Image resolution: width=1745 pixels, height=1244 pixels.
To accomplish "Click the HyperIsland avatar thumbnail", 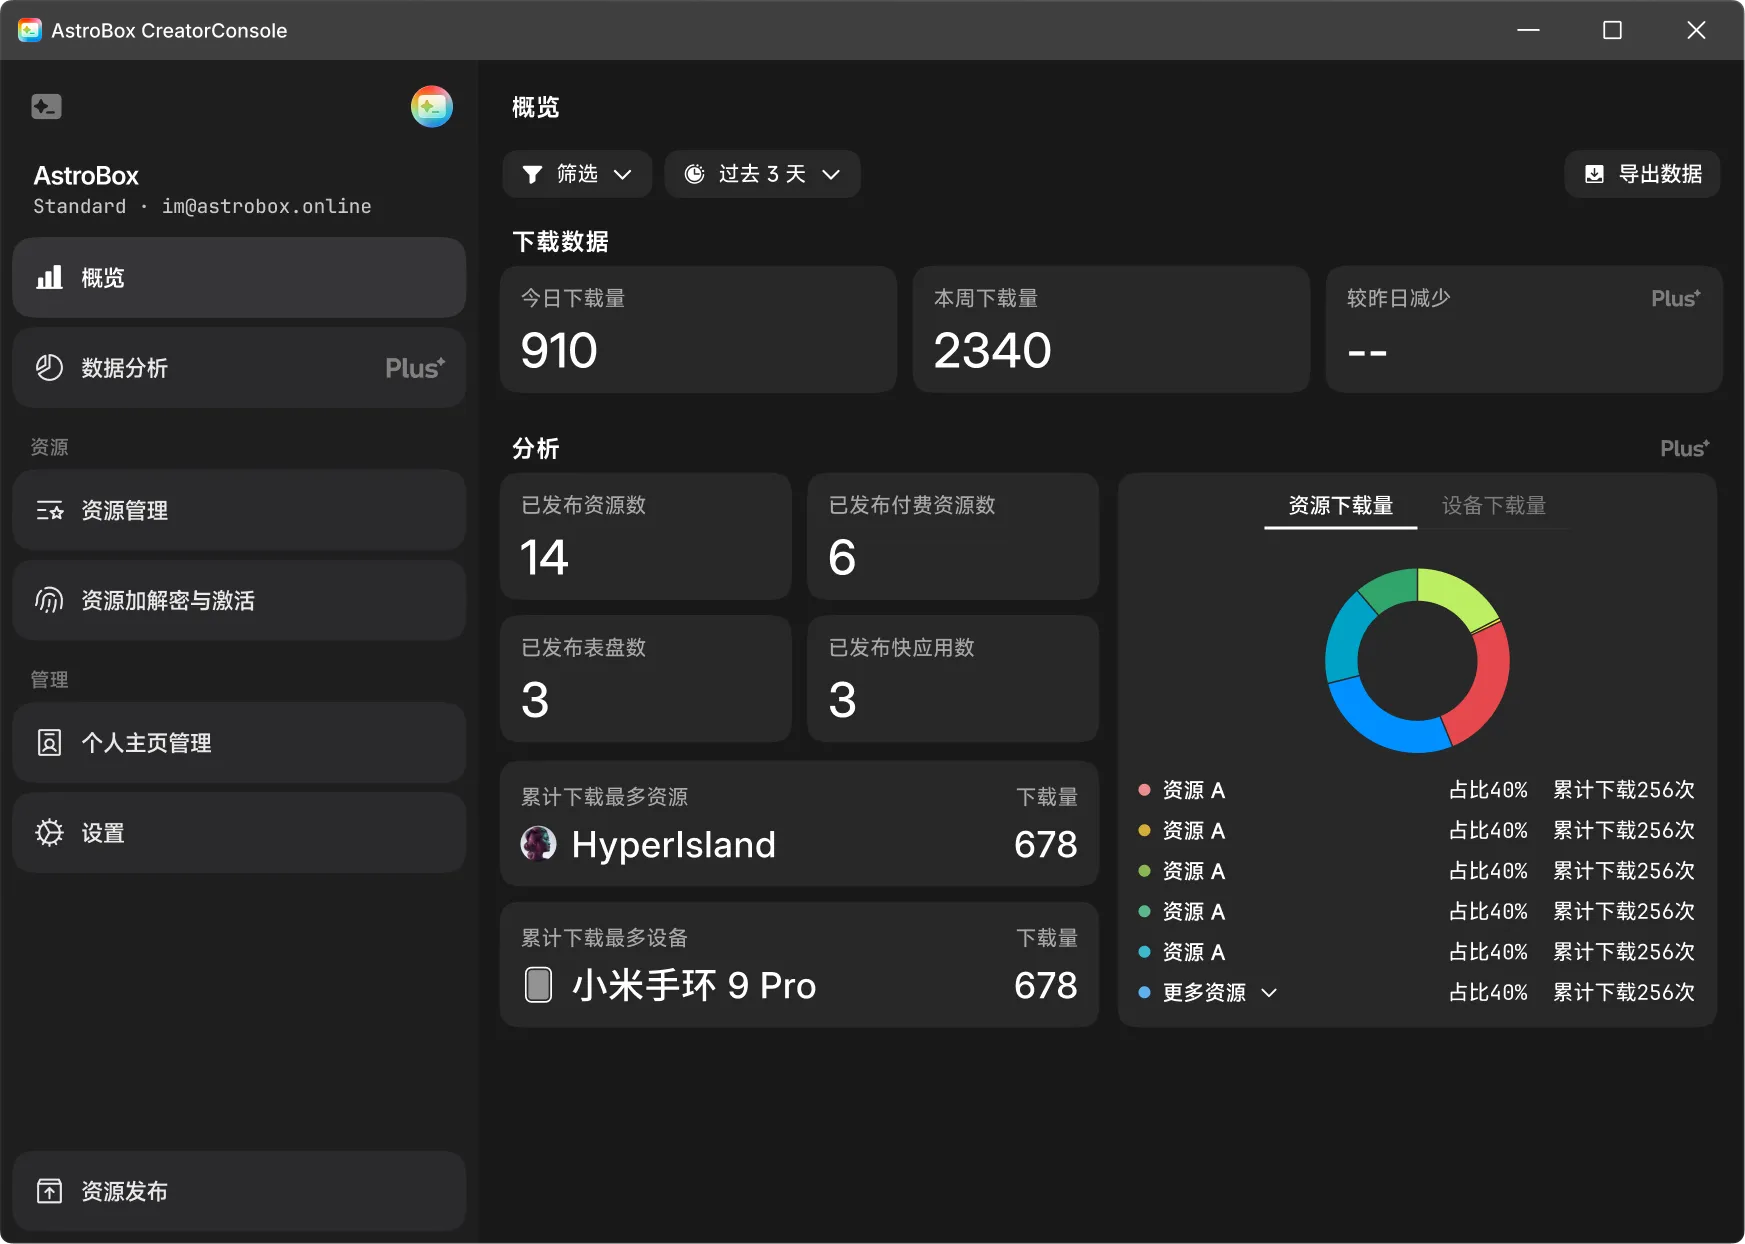I will coord(538,843).
